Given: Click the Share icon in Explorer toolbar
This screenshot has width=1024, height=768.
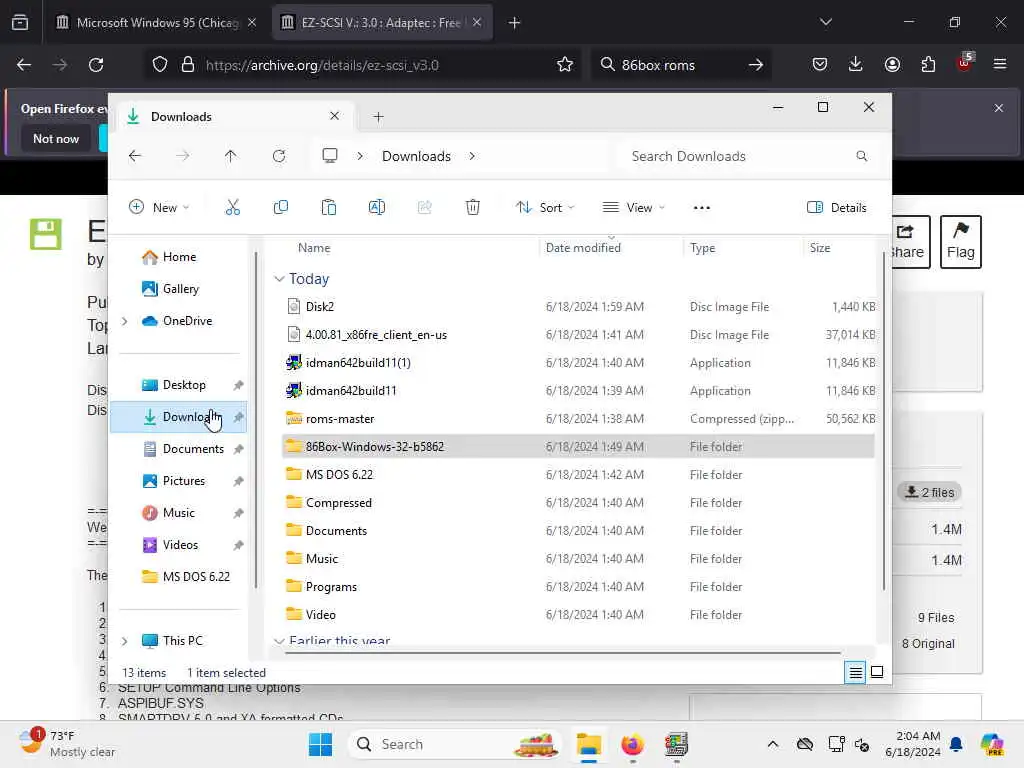Looking at the screenshot, I should (424, 208).
